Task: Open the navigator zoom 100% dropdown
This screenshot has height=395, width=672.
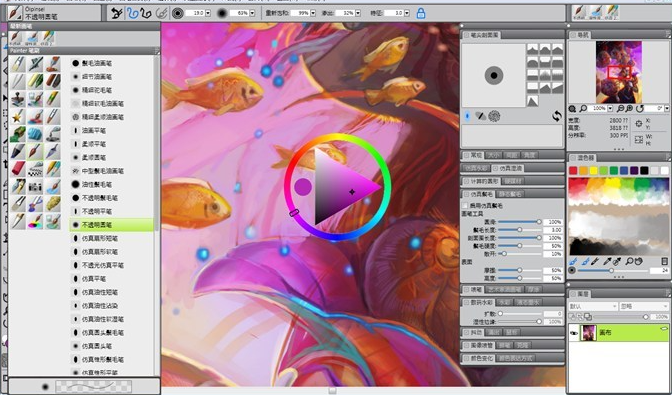Action: [610, 108]
